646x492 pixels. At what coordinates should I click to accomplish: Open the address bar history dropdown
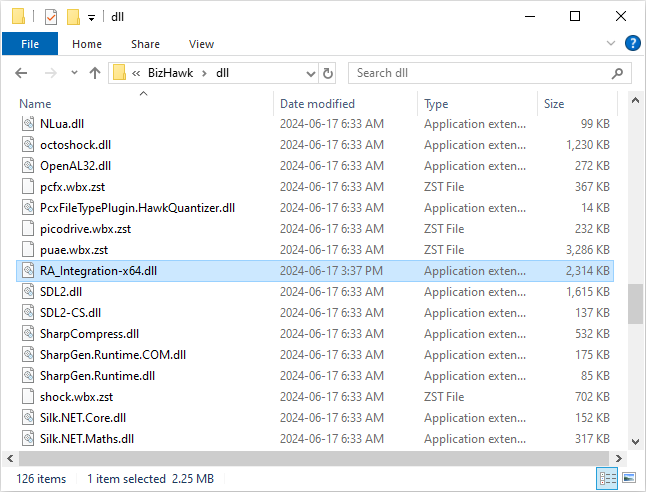[311, 73]
